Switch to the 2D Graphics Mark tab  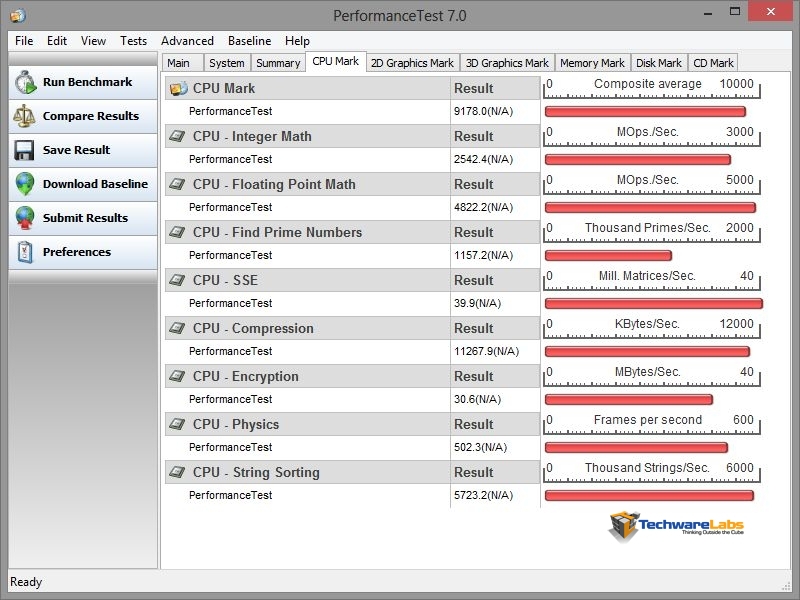pos(412,63)
